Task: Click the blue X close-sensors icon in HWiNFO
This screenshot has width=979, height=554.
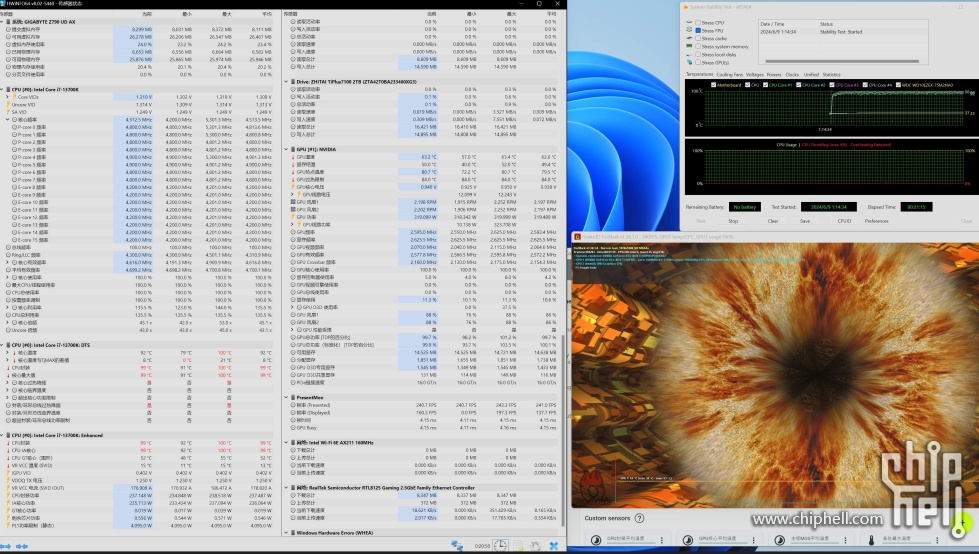Action: tap(553, 546)
